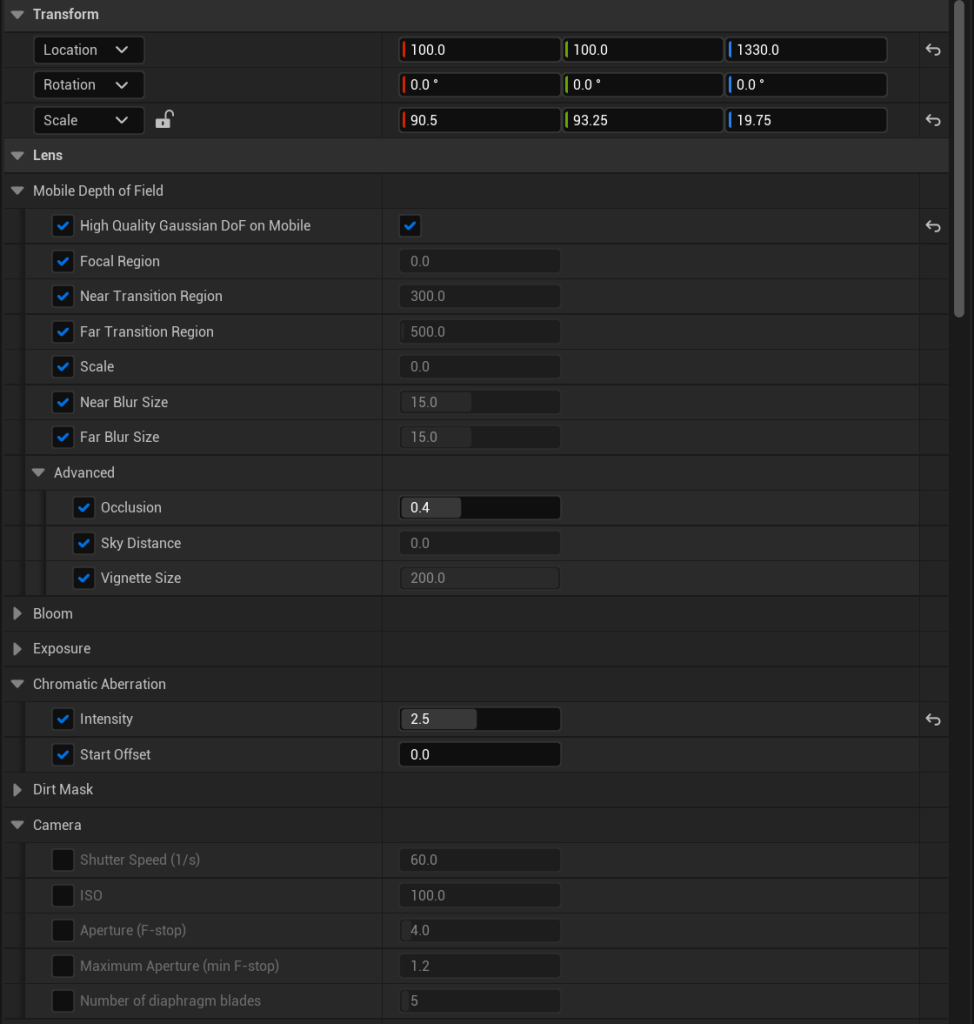974x1024 pixels.
Task: Open the Location type dropdown
Action: click(88, 50)
